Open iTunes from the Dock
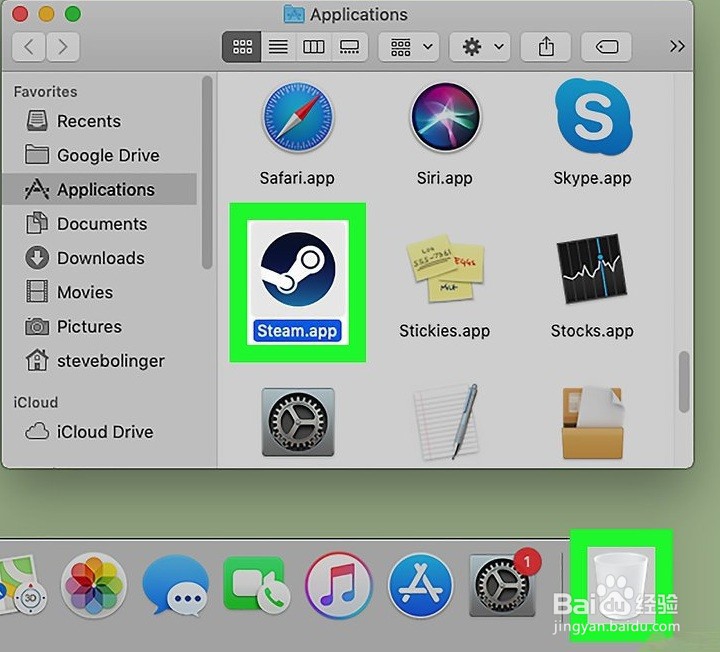The image size is (720, 652). 339,585
